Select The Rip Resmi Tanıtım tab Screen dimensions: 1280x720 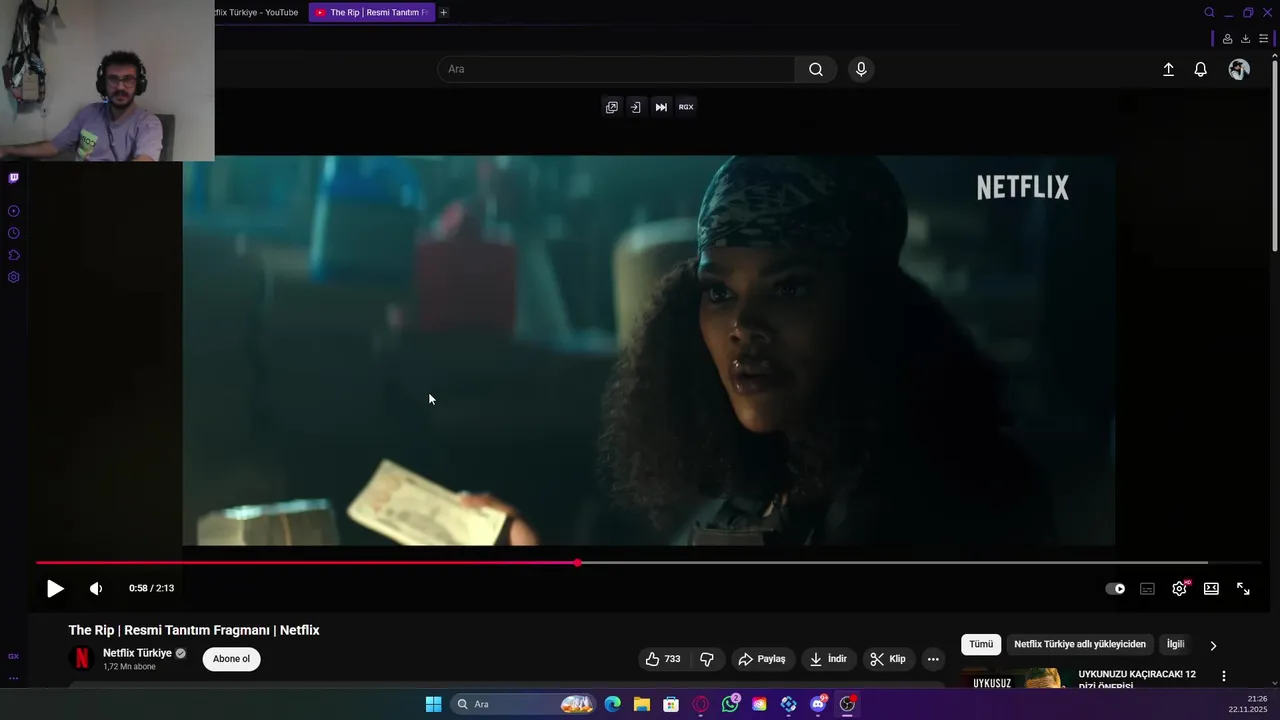372,12
